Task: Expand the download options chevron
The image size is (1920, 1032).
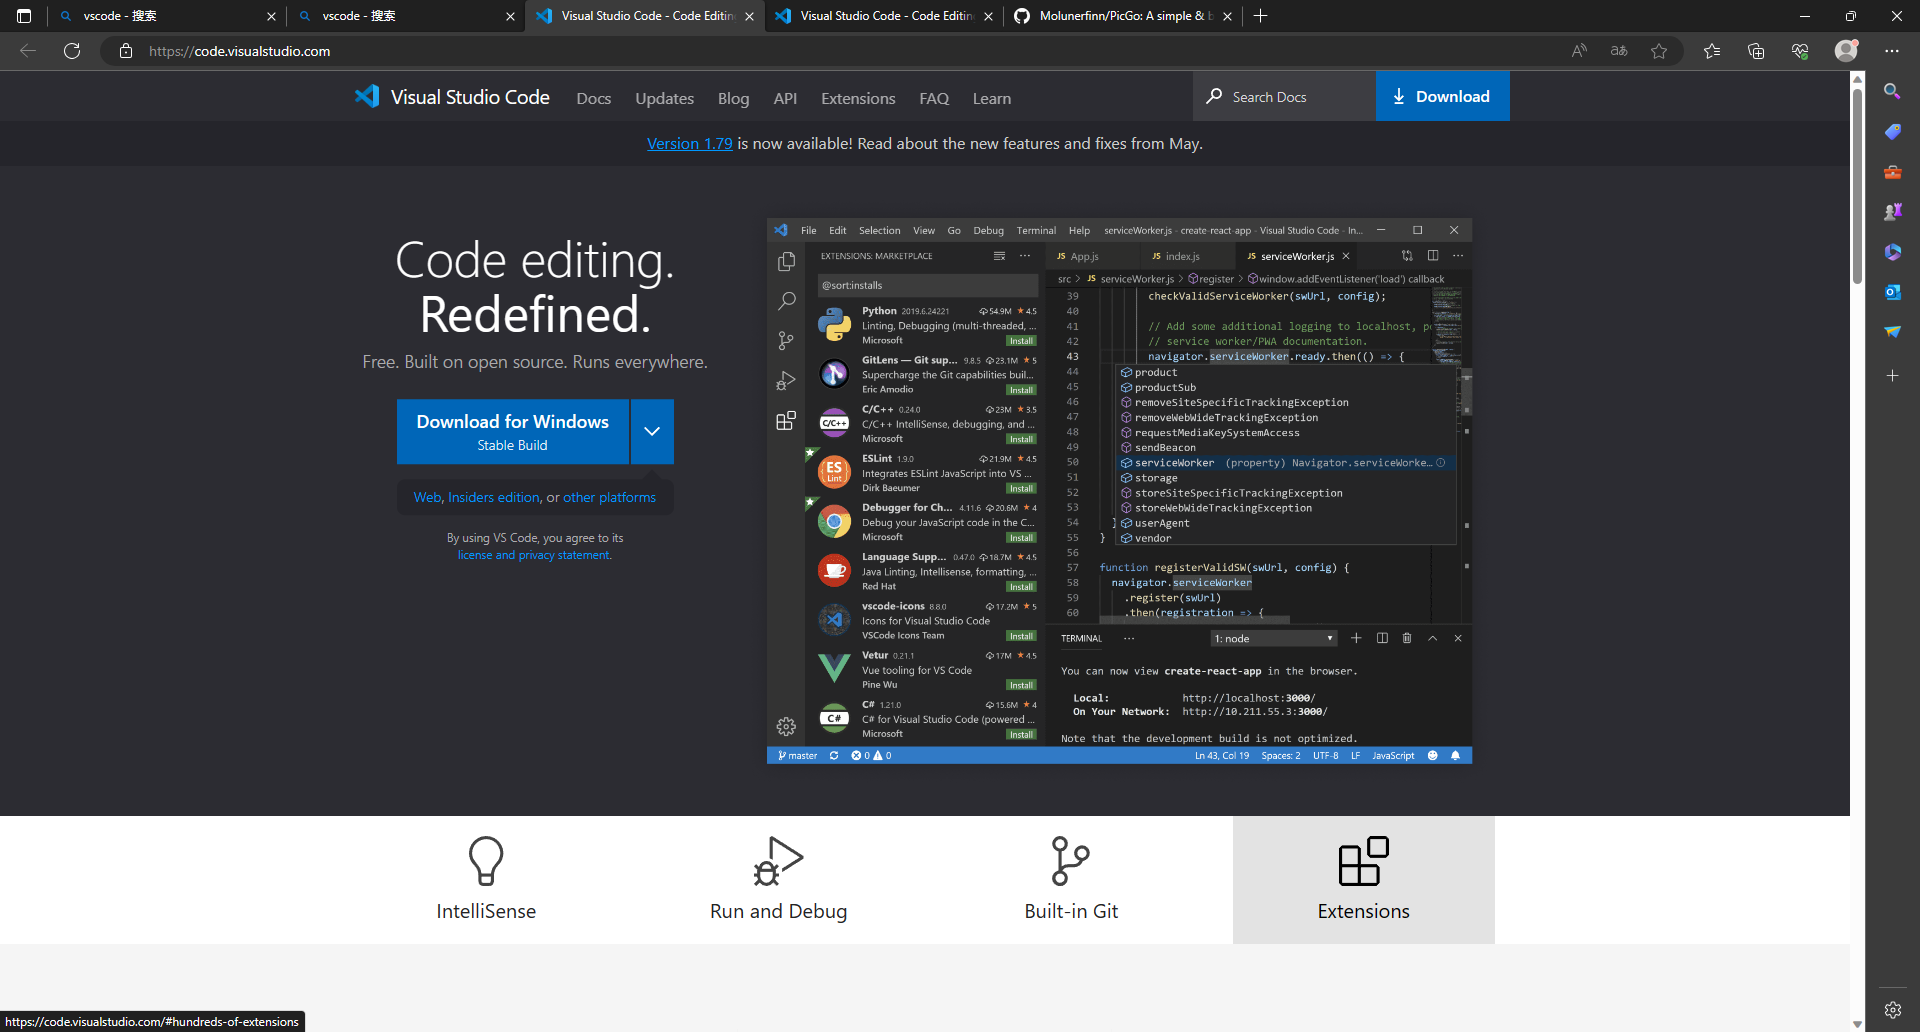Action: [x=652, y=431]
